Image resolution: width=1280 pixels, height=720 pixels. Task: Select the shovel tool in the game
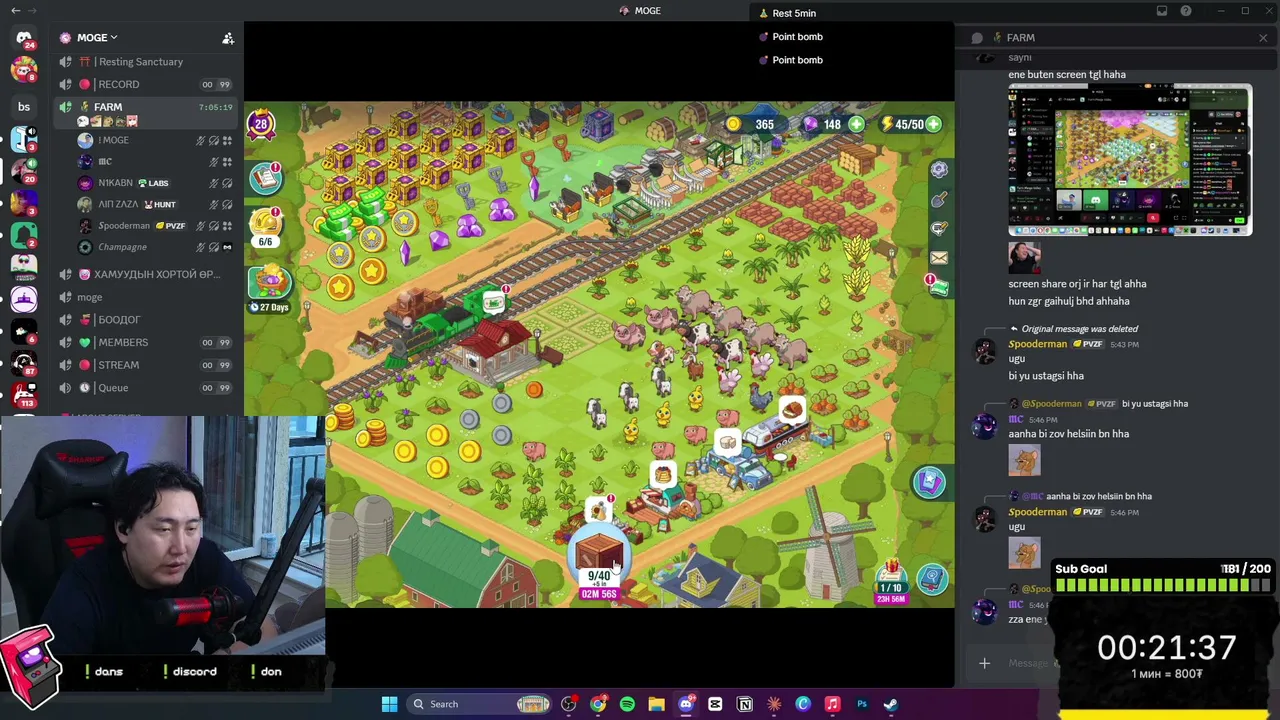(x=939, y=200)
